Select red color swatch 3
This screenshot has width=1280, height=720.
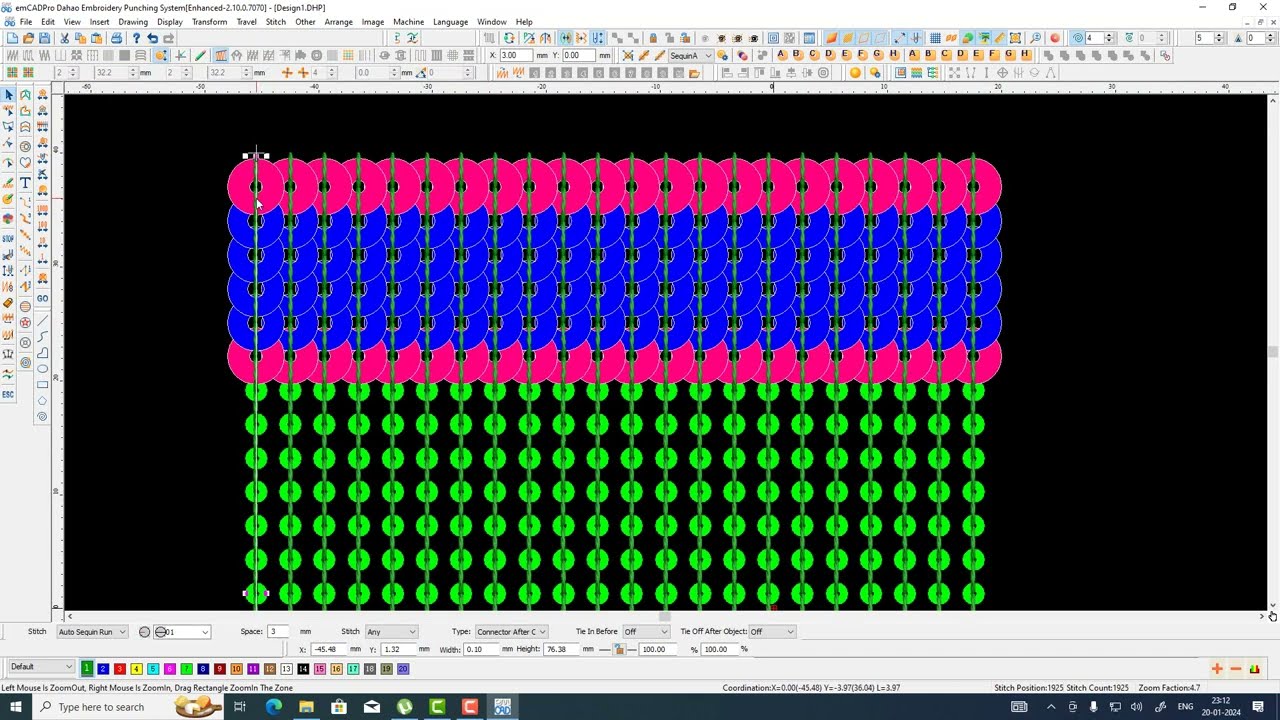pyautogui.click(x=119, y=669)
